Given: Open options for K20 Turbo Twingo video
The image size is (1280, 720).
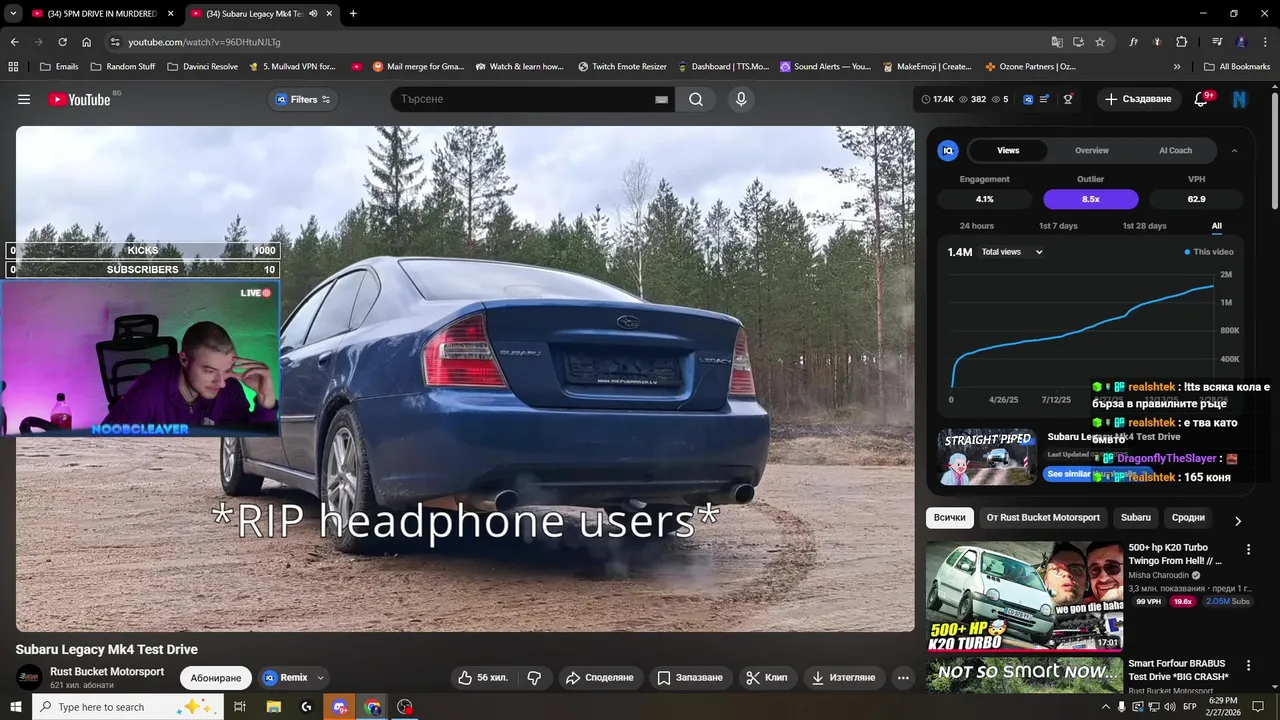Looking at the screenshot, I should [x=1248, y=549].
